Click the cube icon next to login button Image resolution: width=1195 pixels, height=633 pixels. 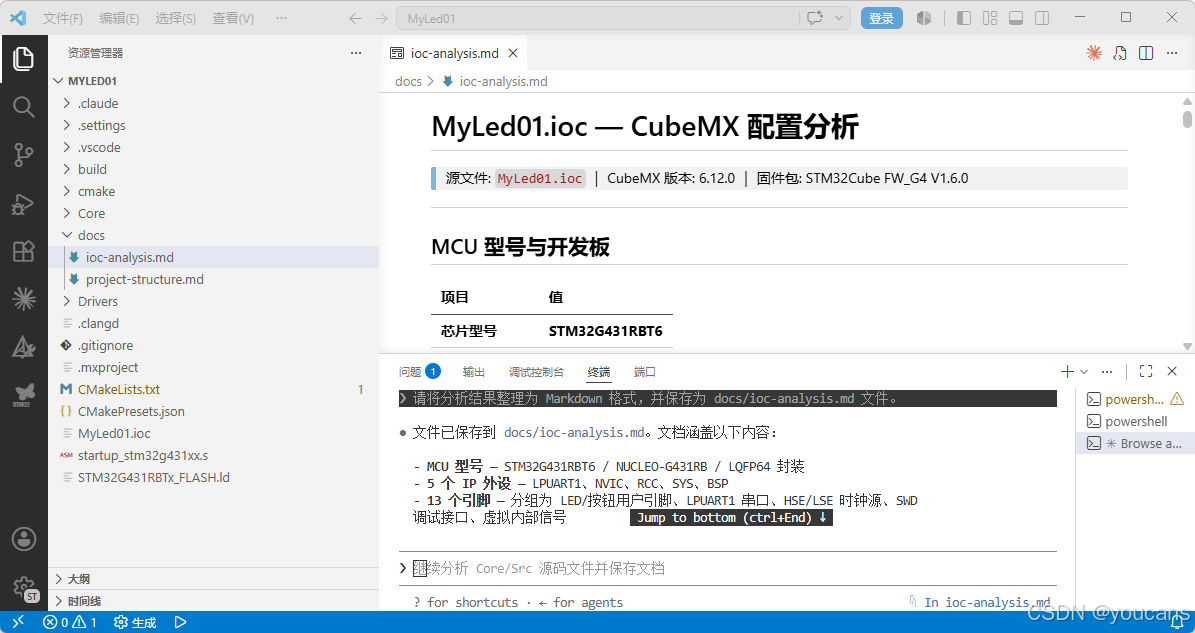click(924, 18)
